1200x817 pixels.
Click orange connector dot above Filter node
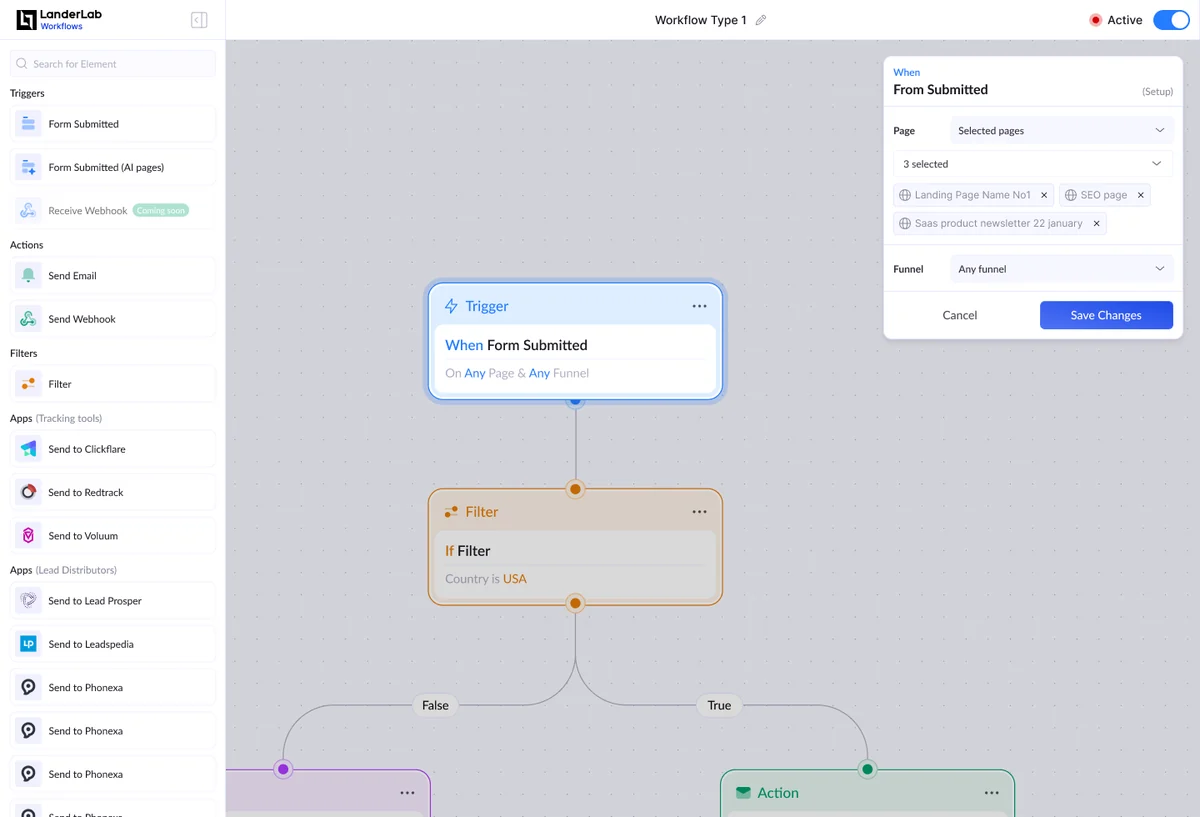[575, 490]
